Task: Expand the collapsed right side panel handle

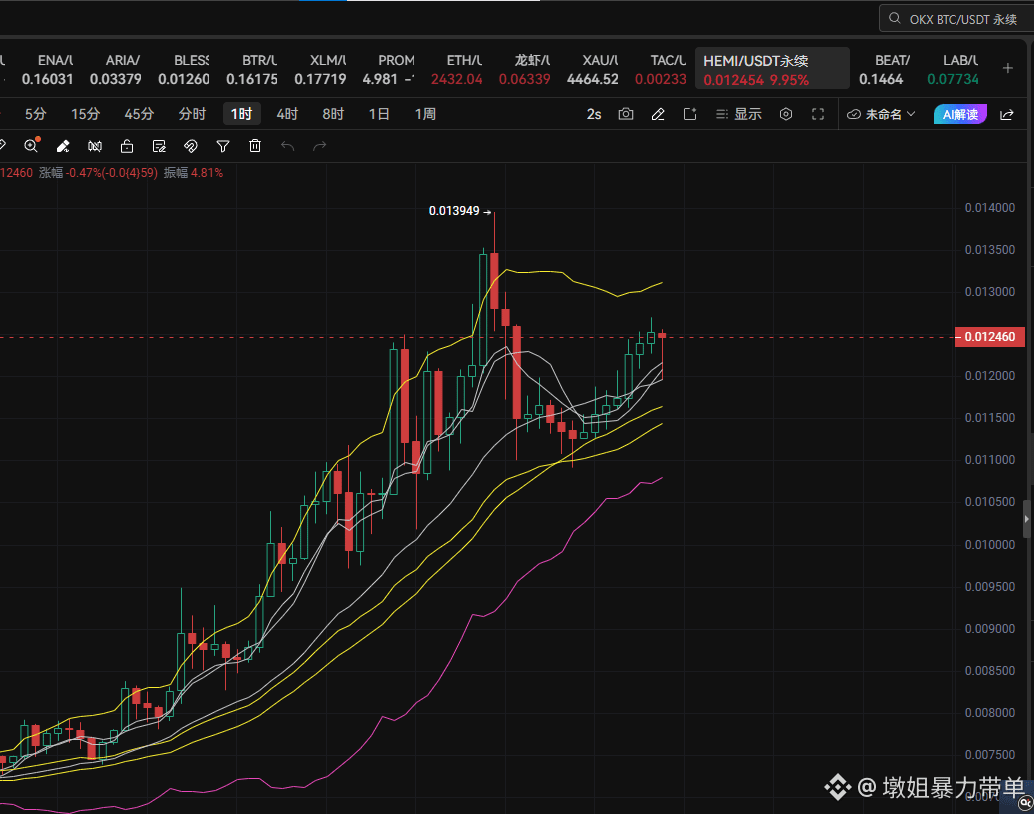Action: (1027, 519)
